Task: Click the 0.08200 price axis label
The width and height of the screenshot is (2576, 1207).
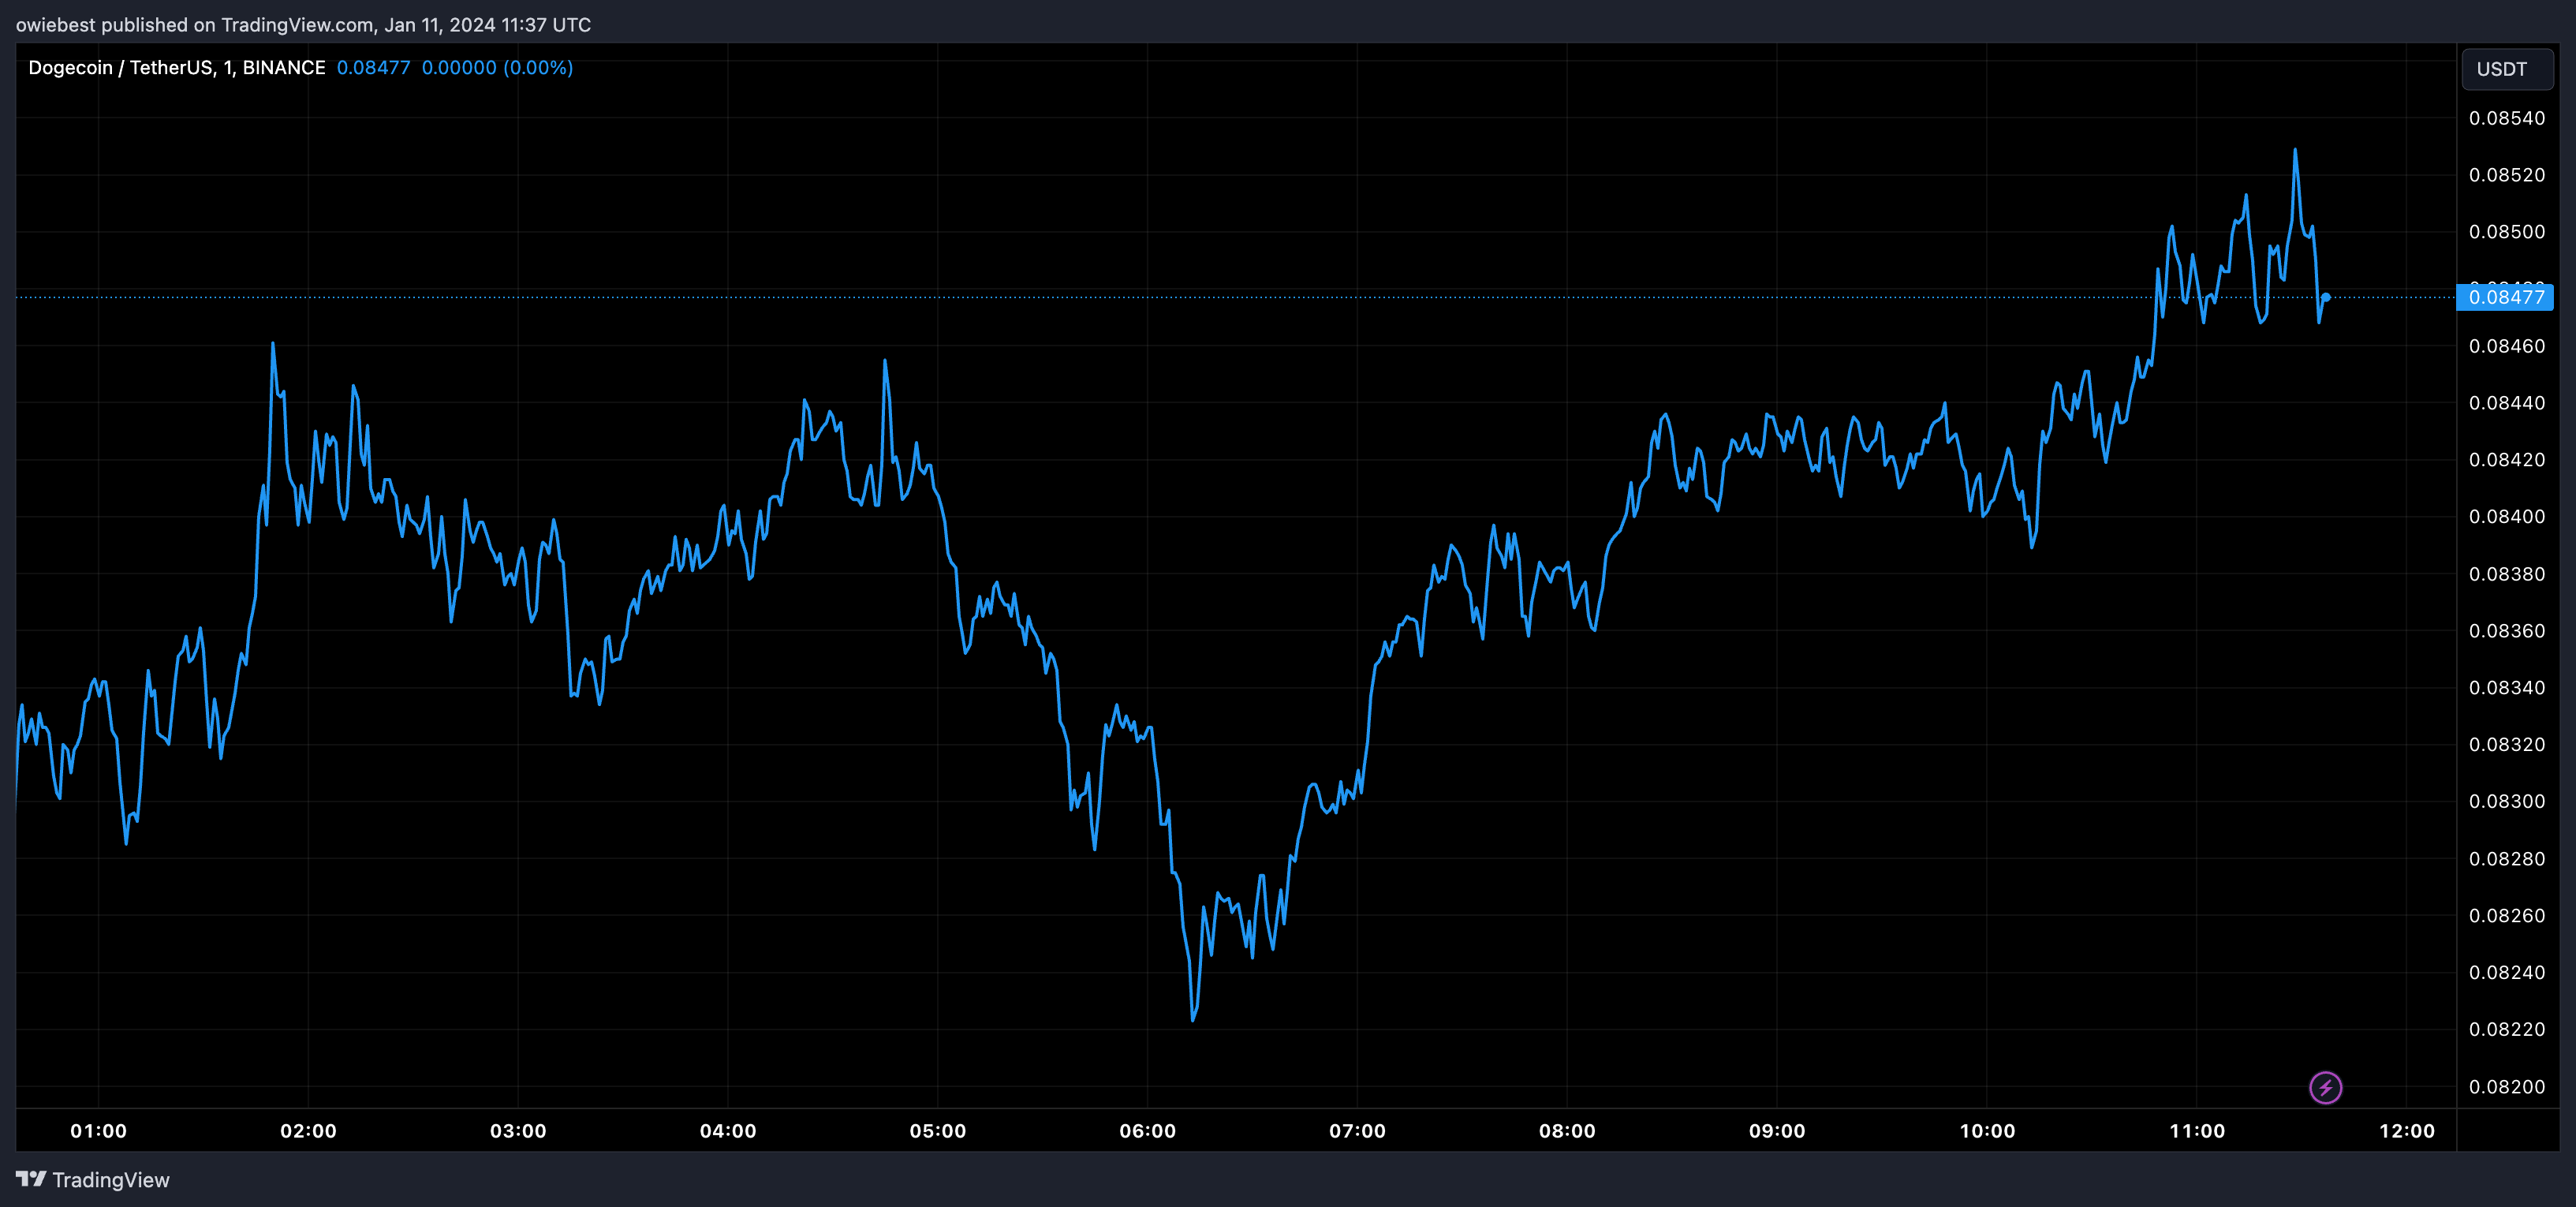Action: click(2507, 1087)
